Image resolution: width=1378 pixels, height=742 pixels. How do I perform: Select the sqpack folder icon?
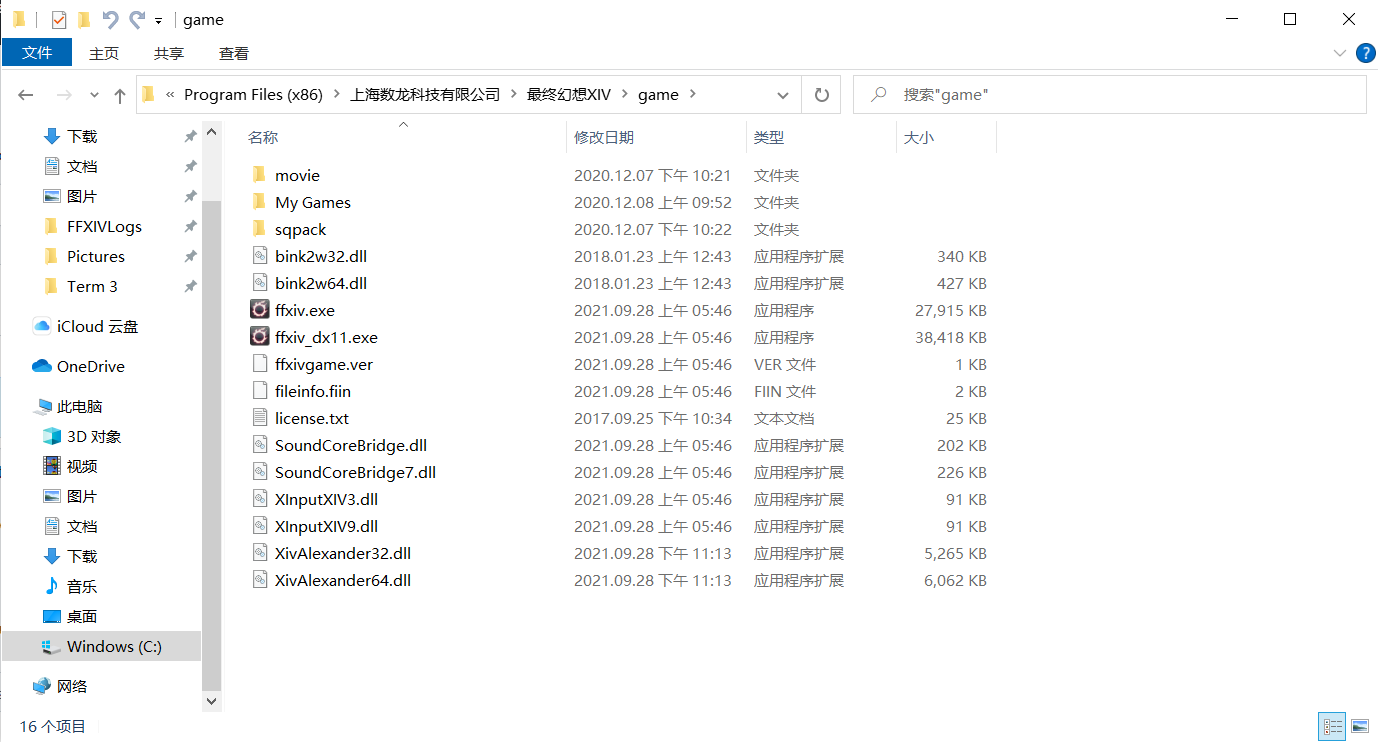(259, 229)
